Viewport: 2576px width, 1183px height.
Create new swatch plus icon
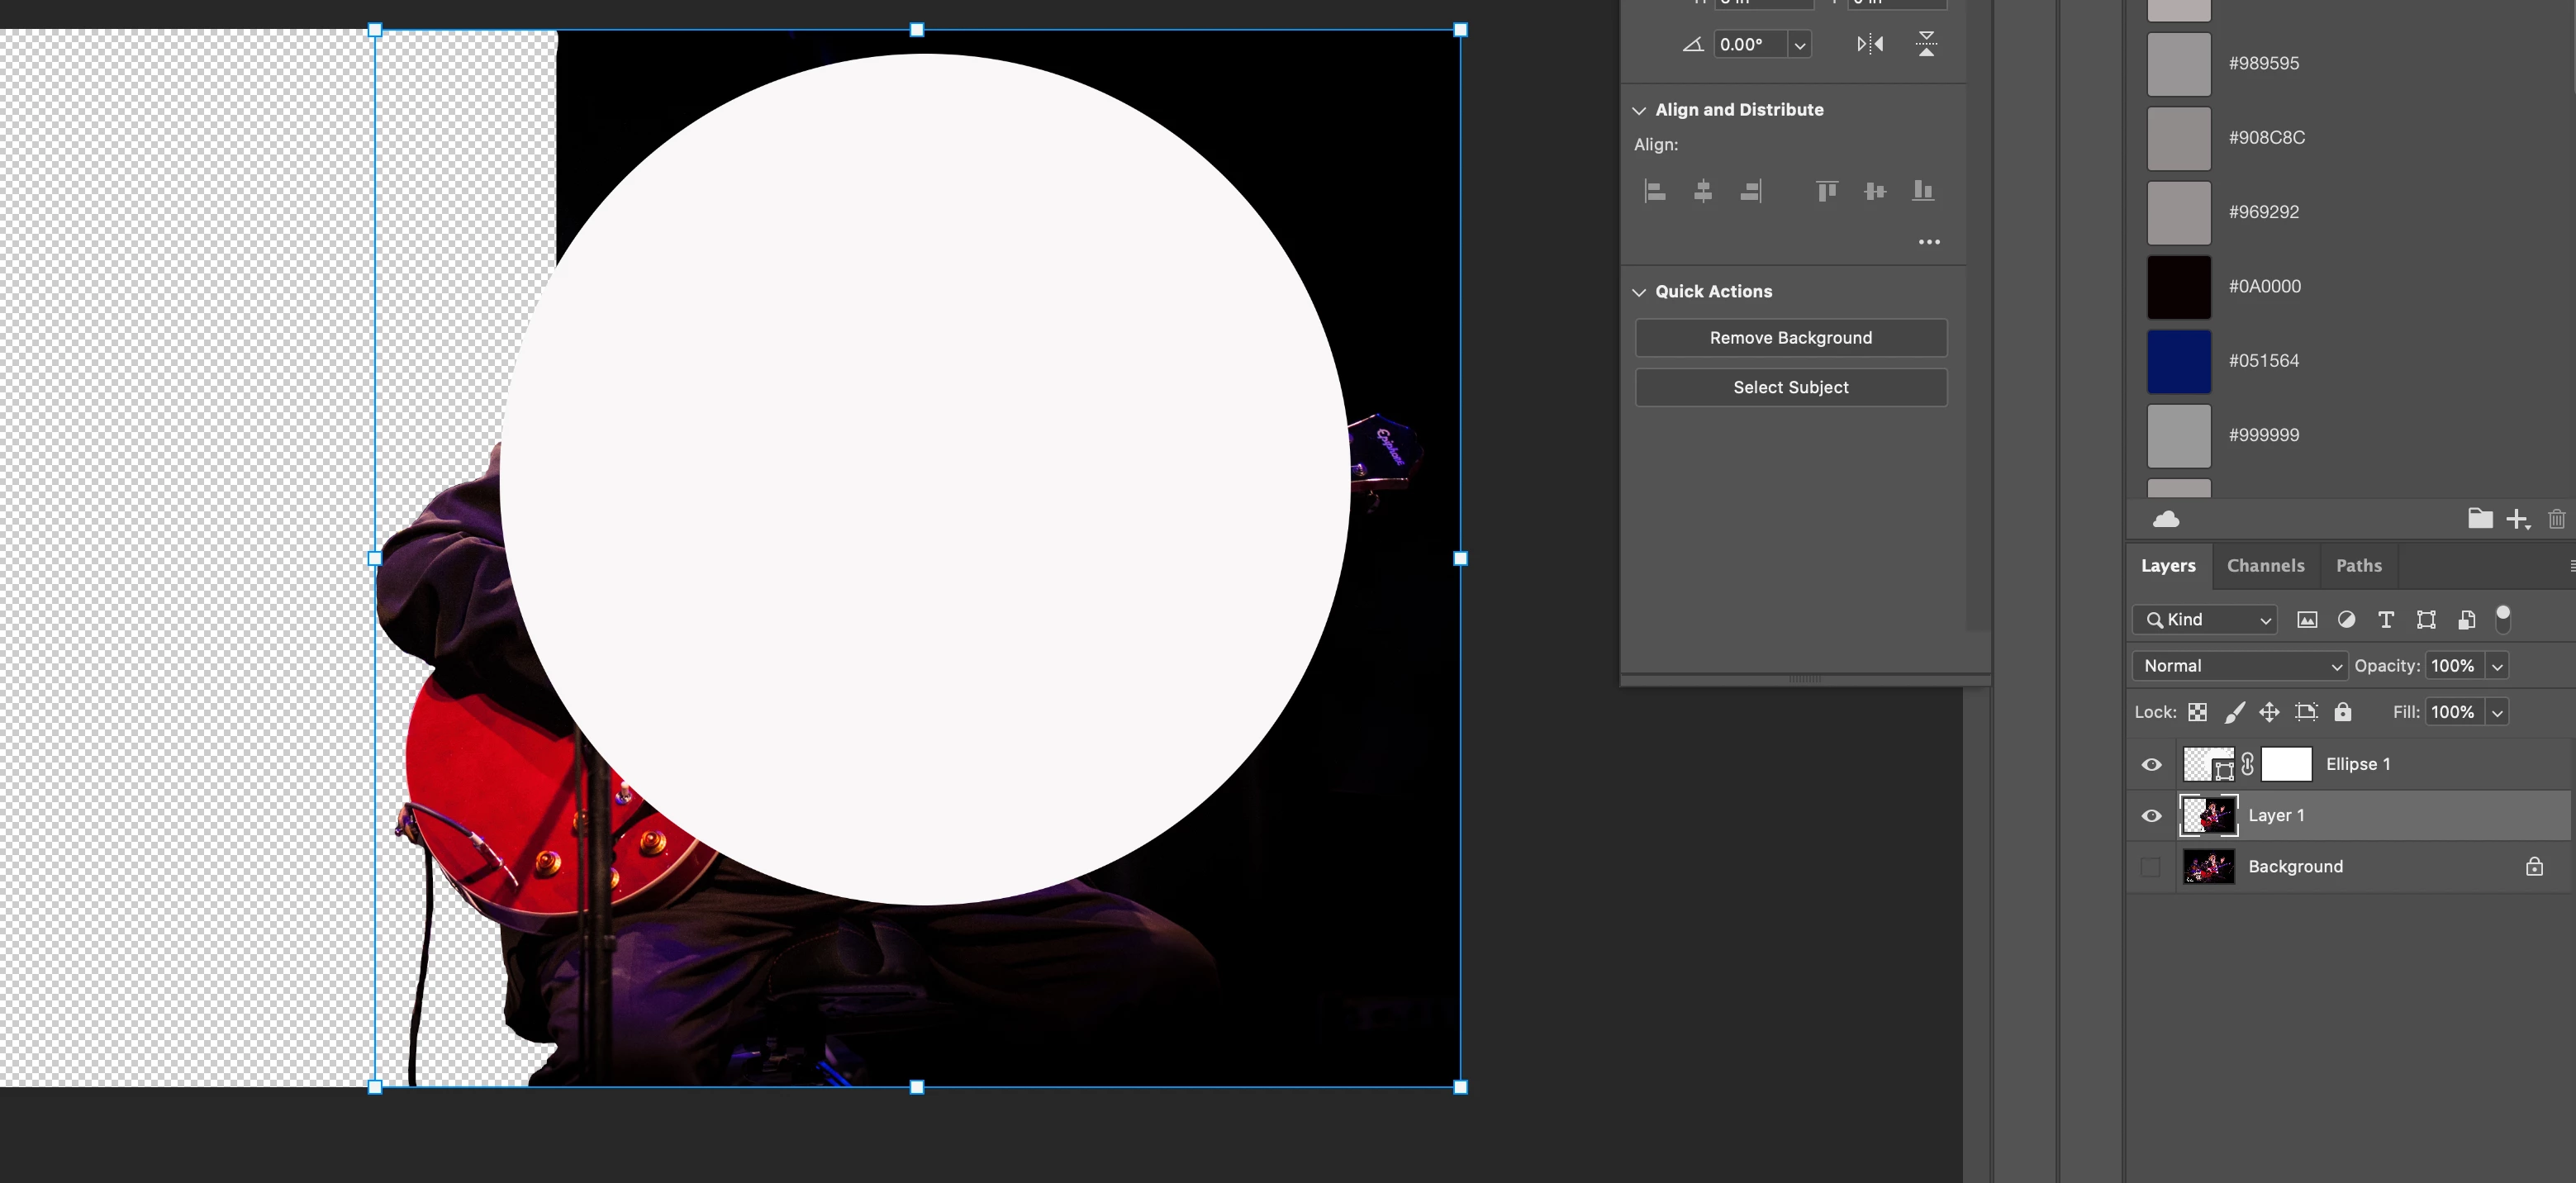[x=2516, y=519]
